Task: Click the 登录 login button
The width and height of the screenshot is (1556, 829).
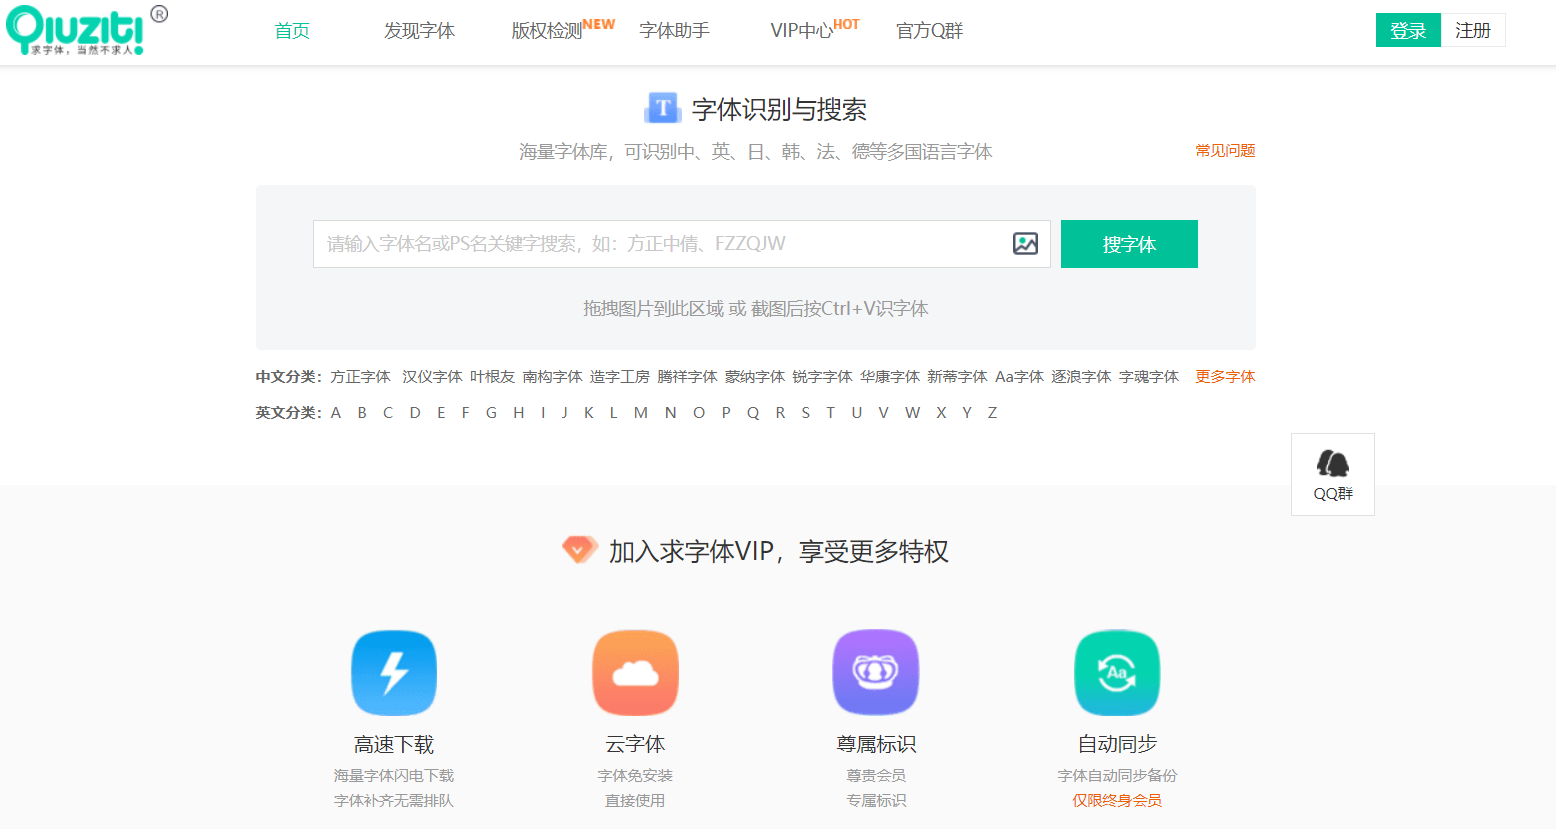Action: tap(1407, 31)
